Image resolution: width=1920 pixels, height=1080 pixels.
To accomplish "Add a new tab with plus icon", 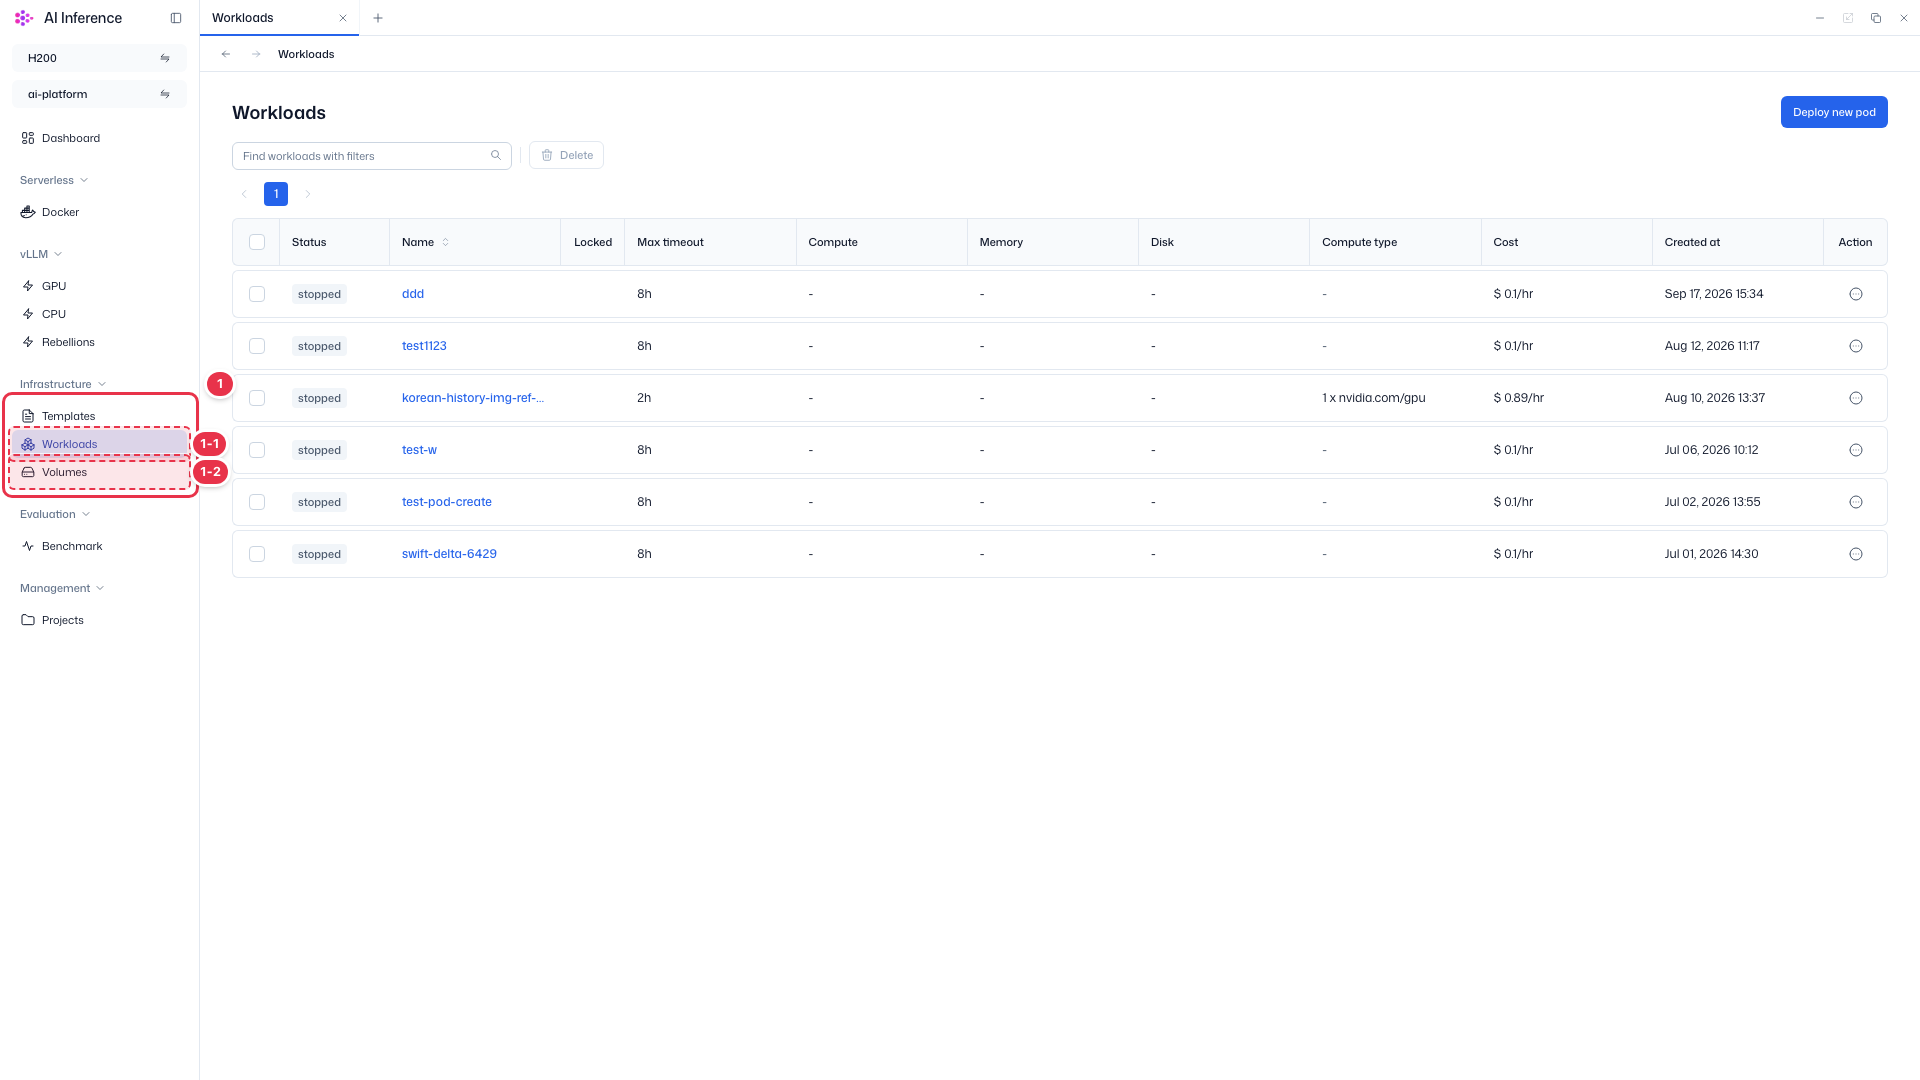I will pos(378,18).
